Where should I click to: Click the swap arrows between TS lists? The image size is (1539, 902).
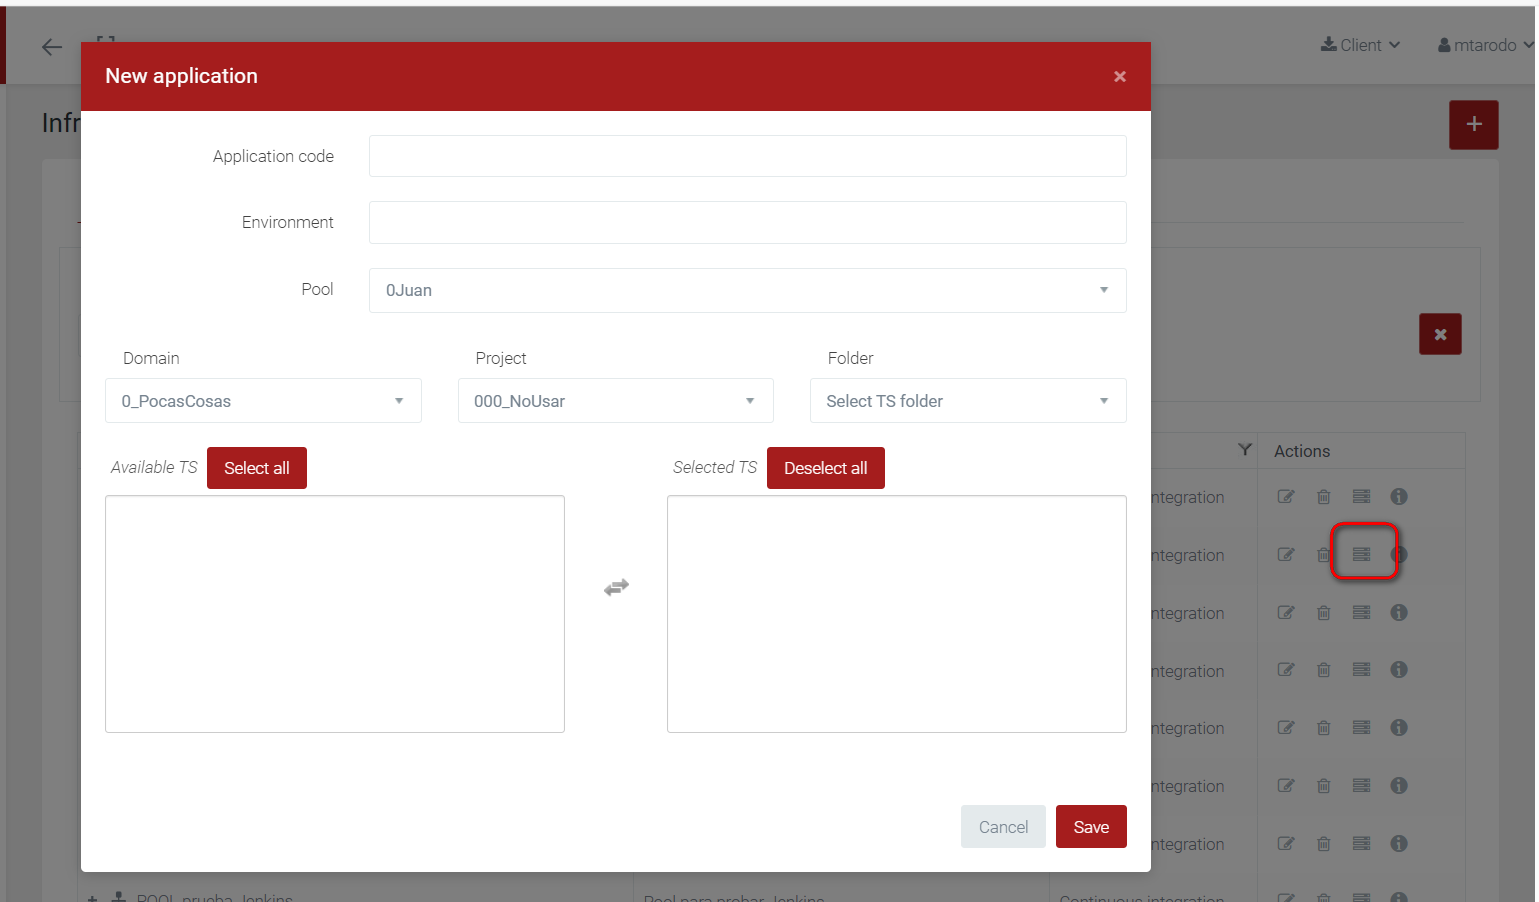pyautogui.click(x=616, y=588)
